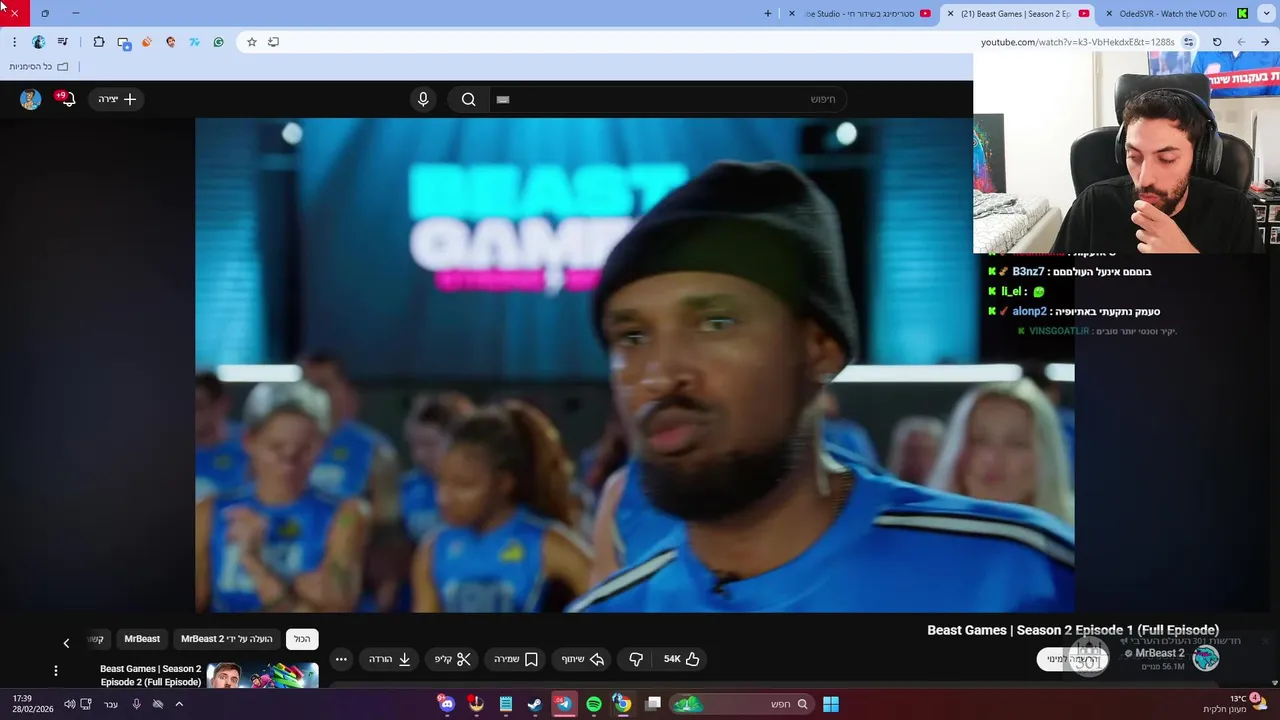The image size is (1280, 720).
Task: Switch the Hebrew input language indicator
Action: click(x=111, y=704)
